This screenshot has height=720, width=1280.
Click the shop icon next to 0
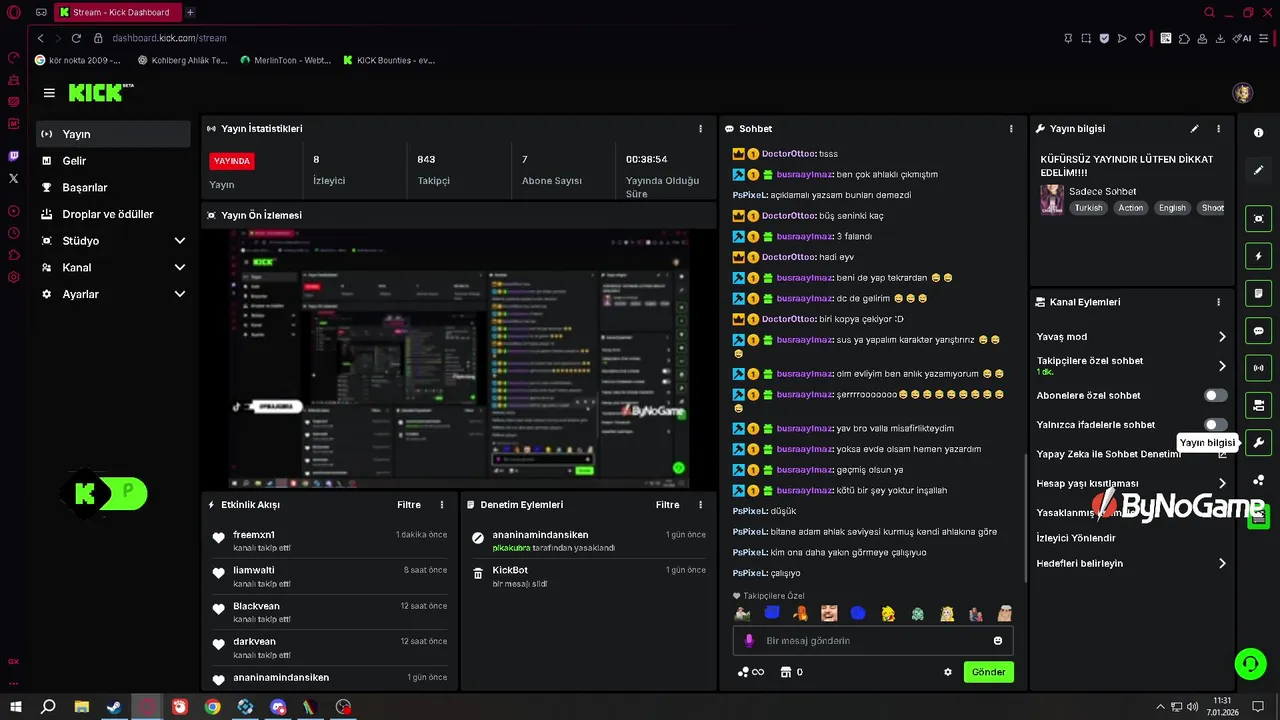pos(786,672)
